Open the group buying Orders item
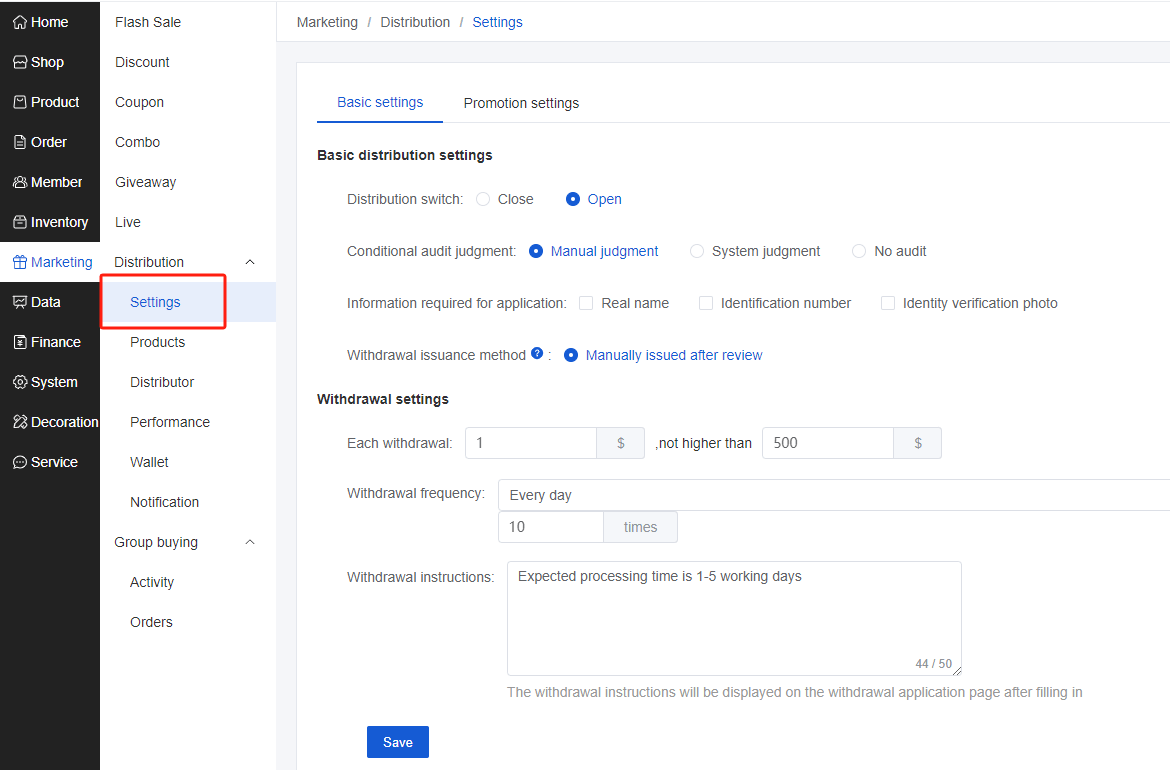This screenshot has height=770, width=1170. coord(151,622)
